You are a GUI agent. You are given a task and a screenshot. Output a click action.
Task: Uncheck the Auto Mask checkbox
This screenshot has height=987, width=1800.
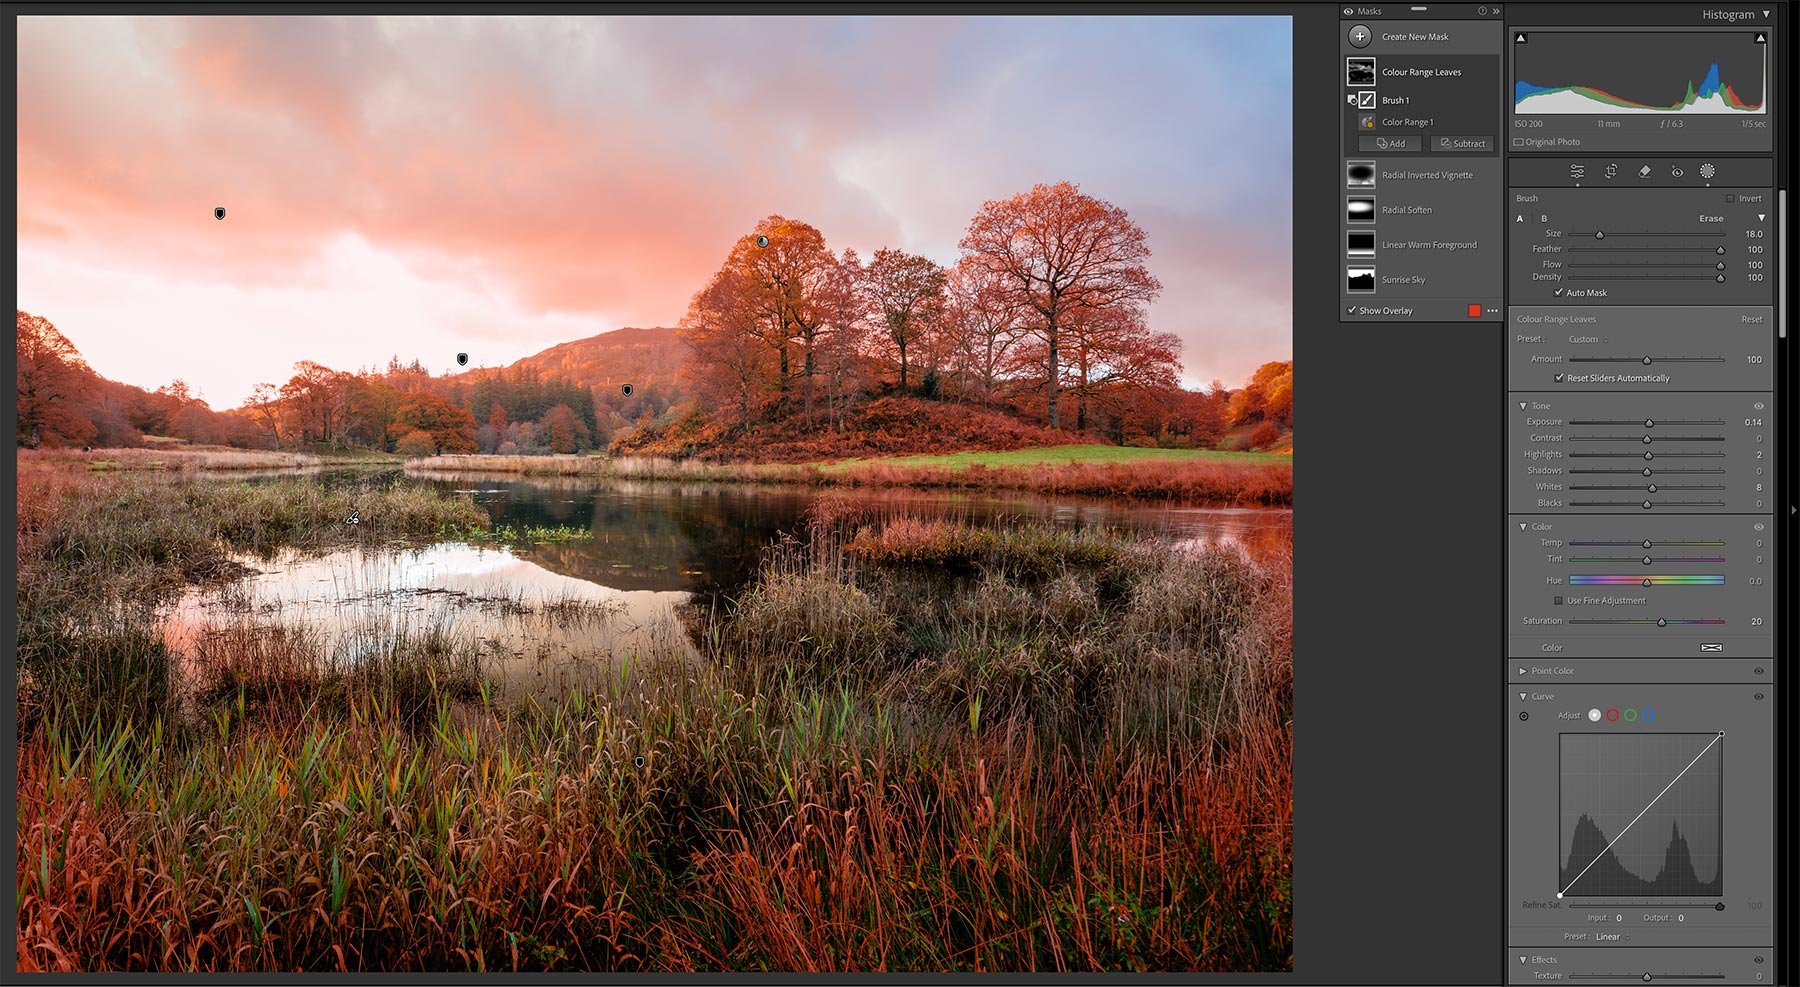tap(1559, 293)
